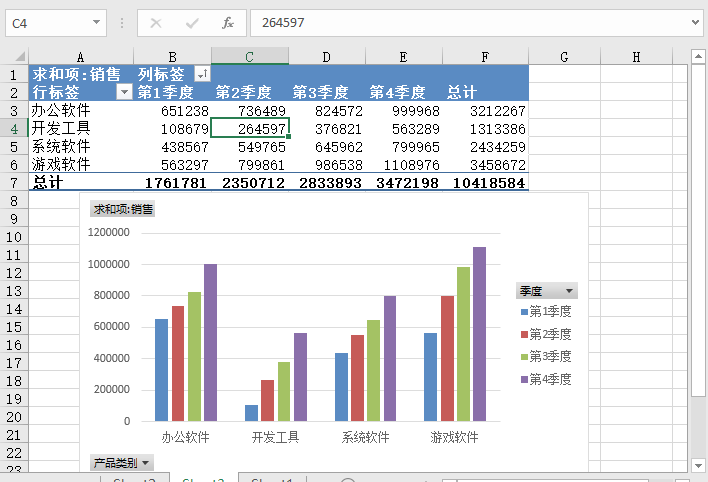Select row 4 header
This screenshot has height=482, width=708.
pyautogui.click(x=14, y=129)
